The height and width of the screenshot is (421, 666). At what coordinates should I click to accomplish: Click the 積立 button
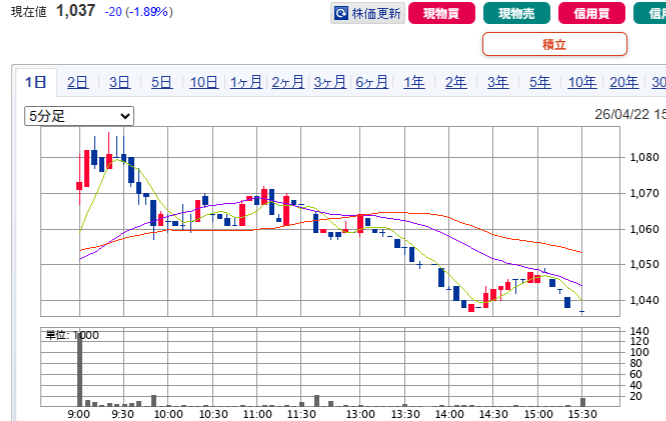pyautogui.click(x=554, y=44)
